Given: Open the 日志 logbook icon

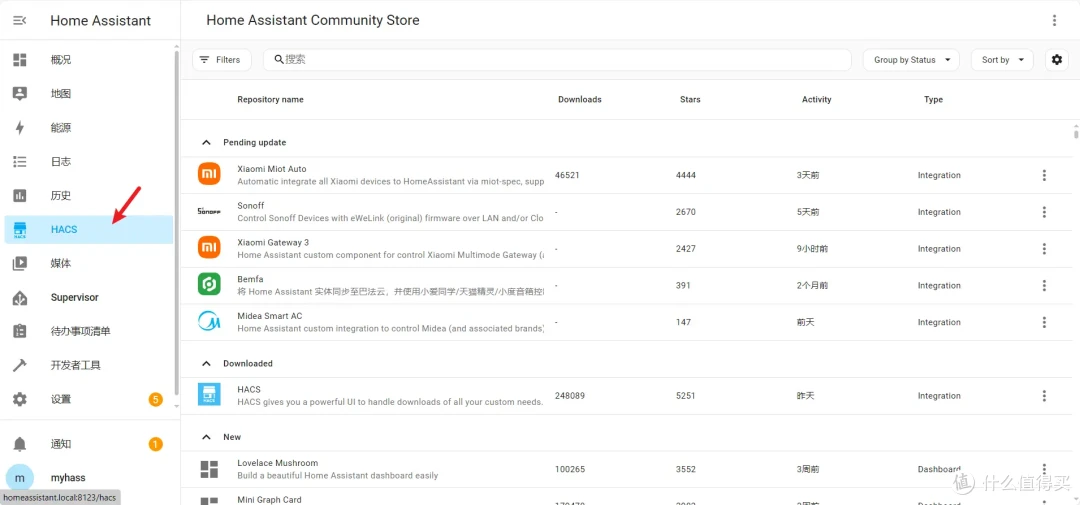Looking at the screenshot, I should (20, 162).
